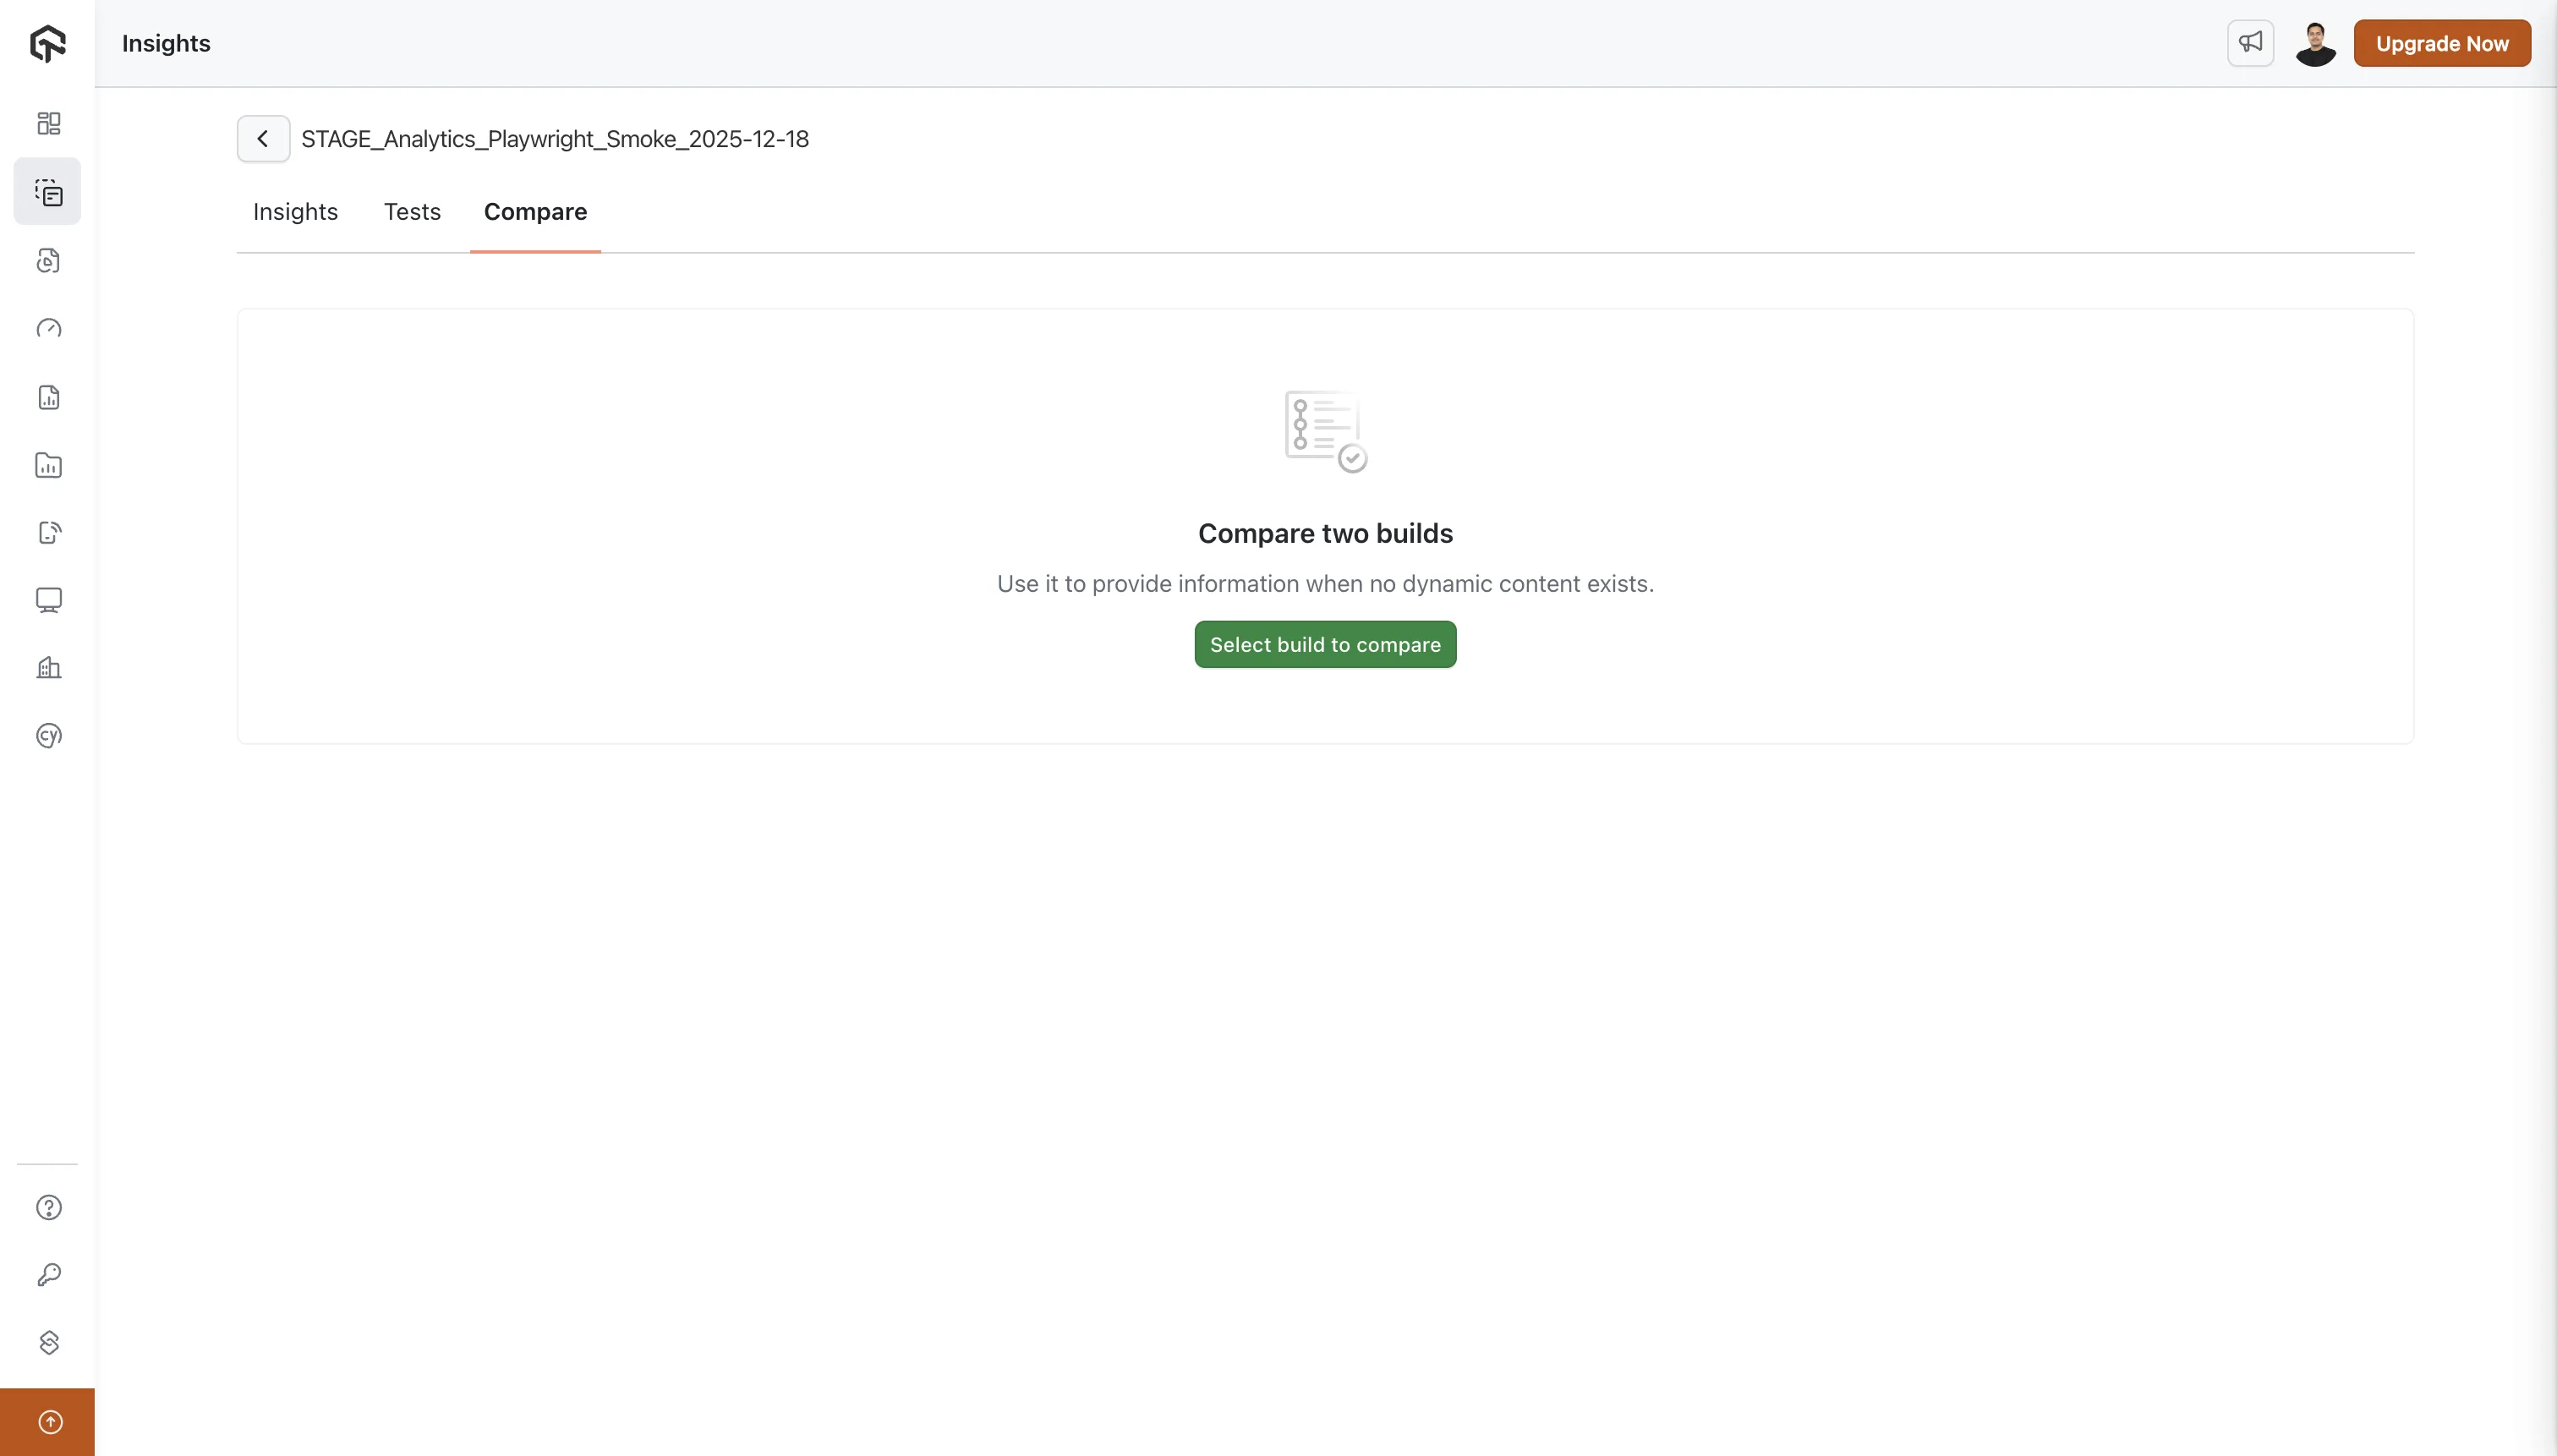Click the Upgrade Now button

pos(2441,43)
